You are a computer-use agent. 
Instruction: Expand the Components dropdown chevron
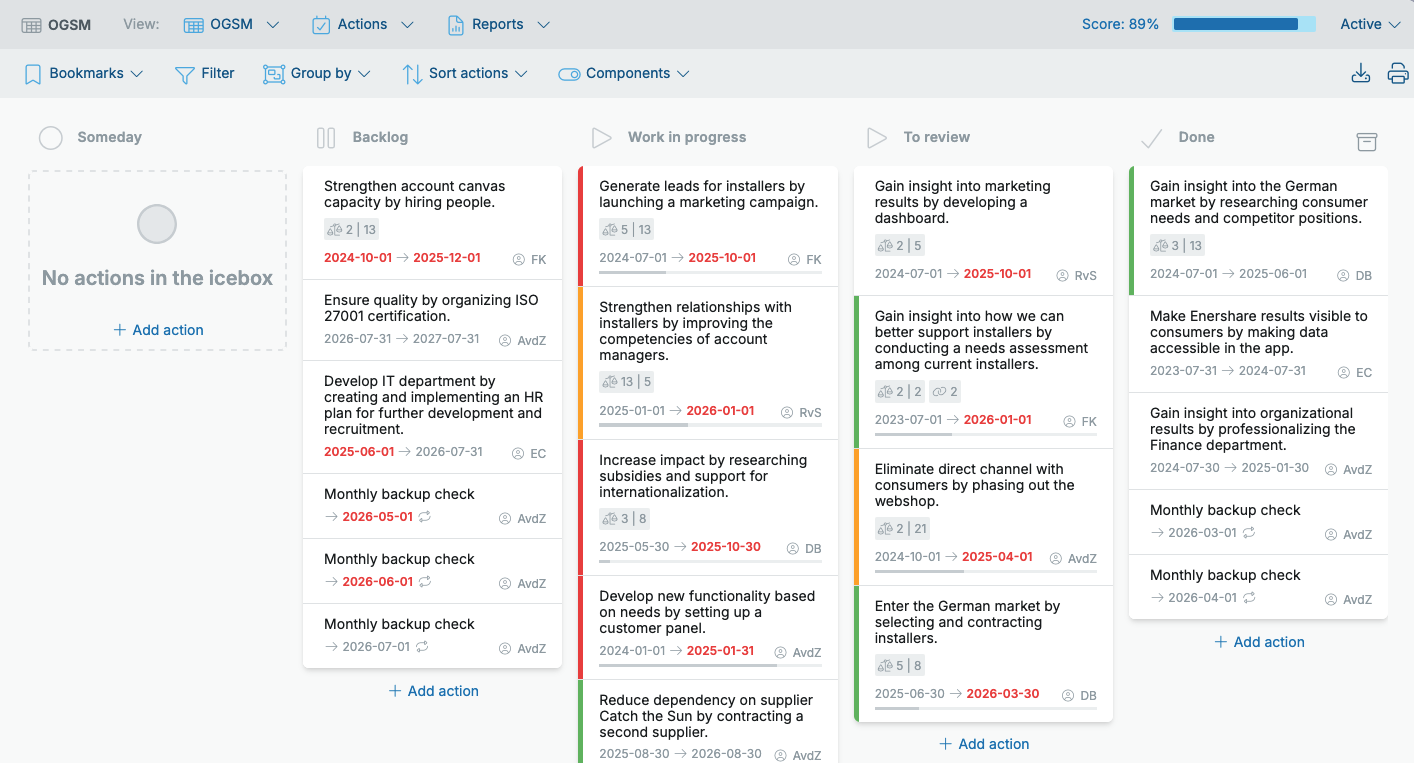click(683, 74)
